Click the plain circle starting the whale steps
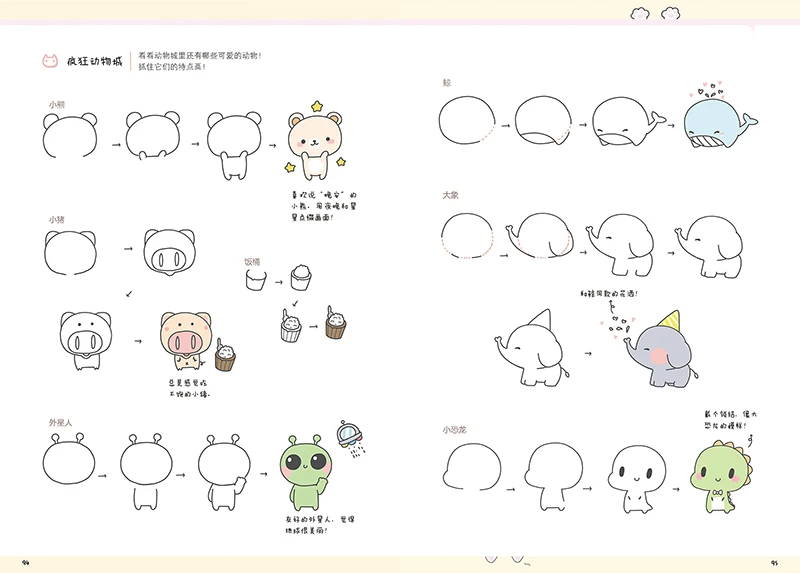 point(467,120)
